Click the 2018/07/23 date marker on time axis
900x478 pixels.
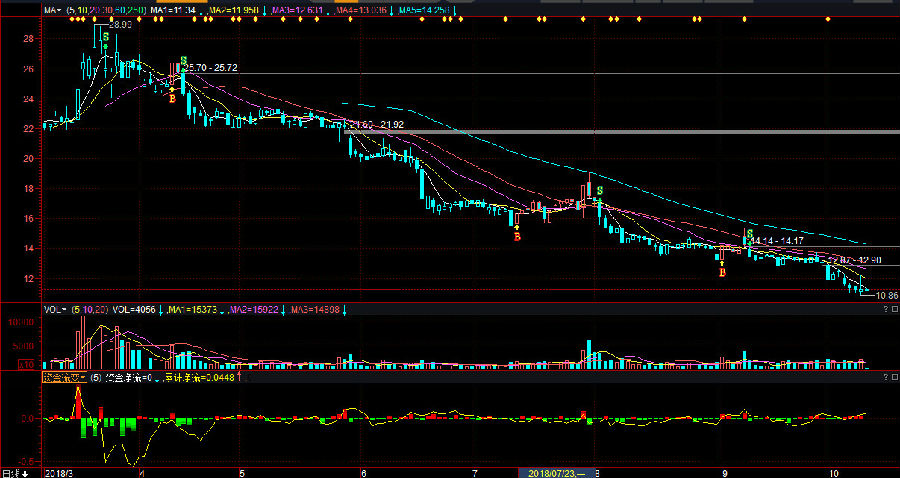click(x=555, y=472)
